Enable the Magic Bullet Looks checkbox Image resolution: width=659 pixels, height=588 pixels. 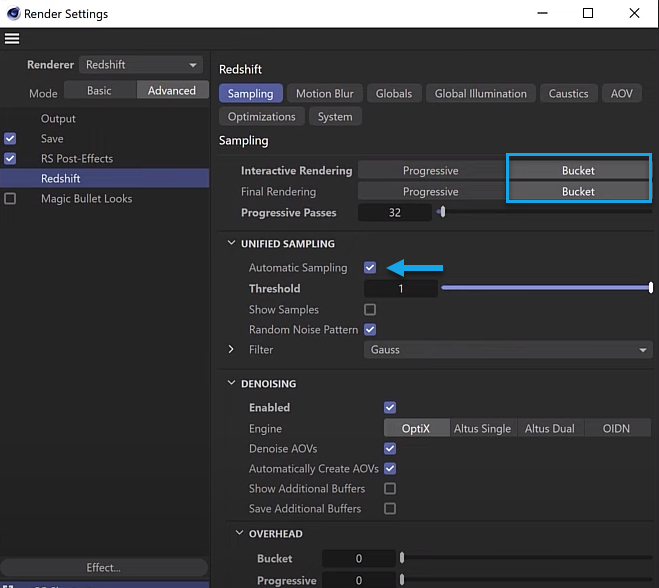click(10, 198)
